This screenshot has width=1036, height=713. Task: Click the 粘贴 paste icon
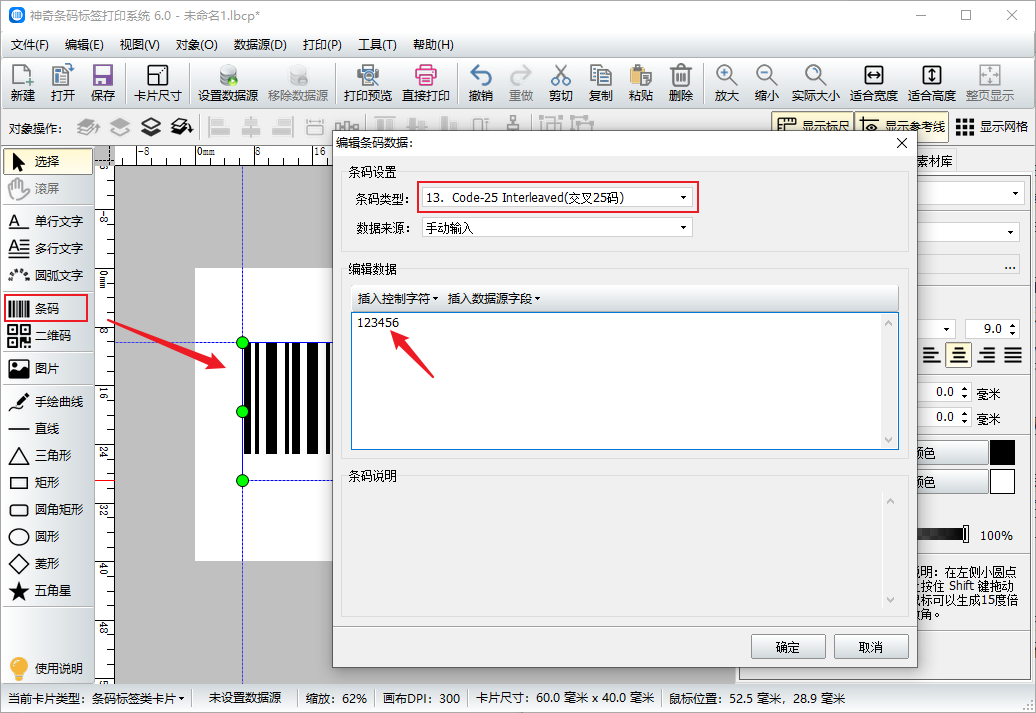[x=641, y=83]
